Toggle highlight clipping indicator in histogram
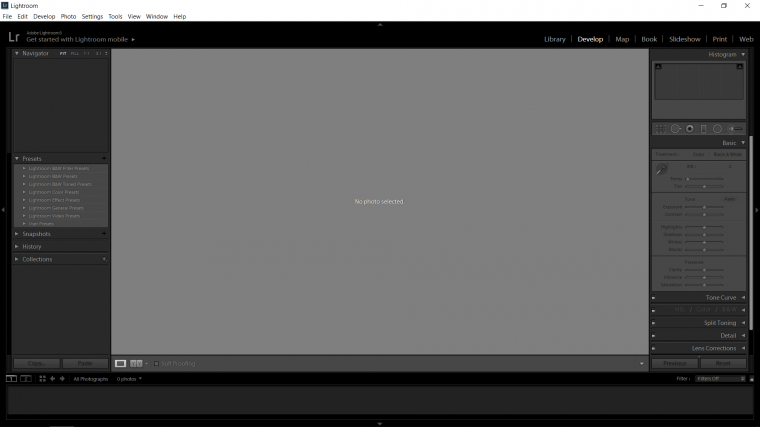Image resolution: width=760 pixels, height=427 pixels. pos(740,66)
